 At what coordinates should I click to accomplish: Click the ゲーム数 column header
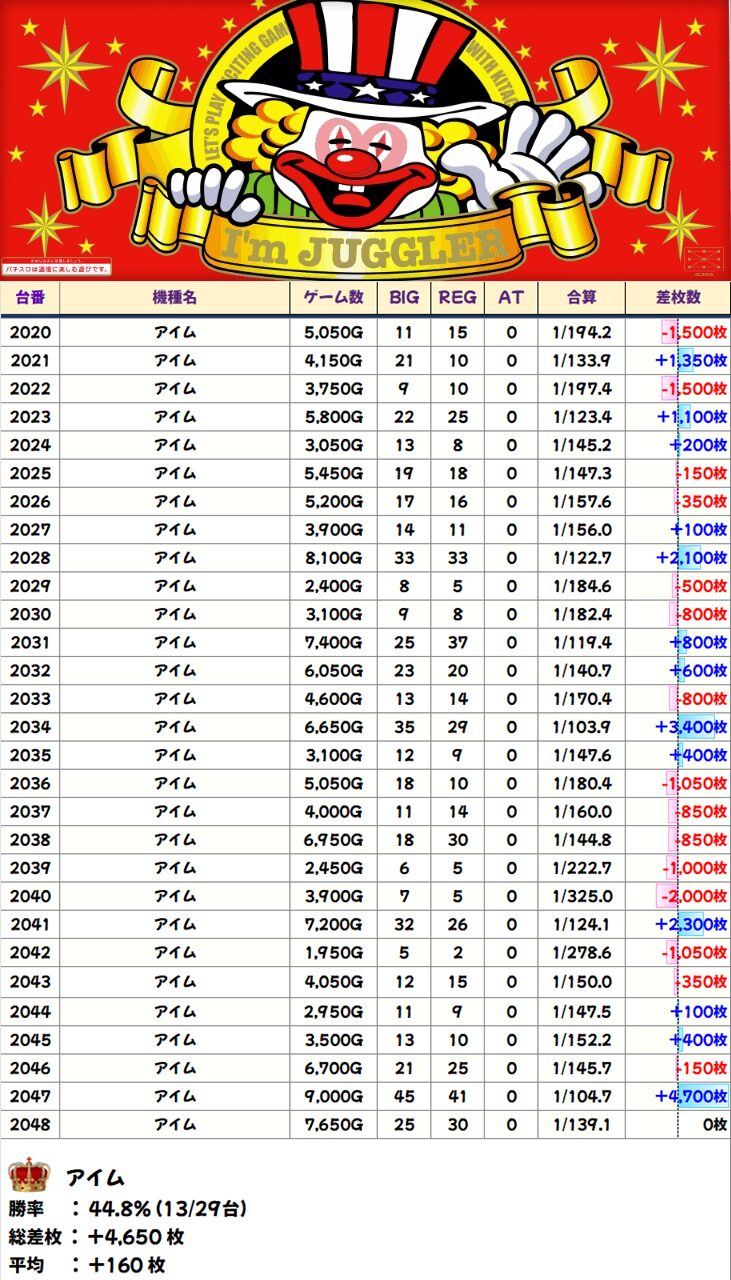tap(334, 298)
